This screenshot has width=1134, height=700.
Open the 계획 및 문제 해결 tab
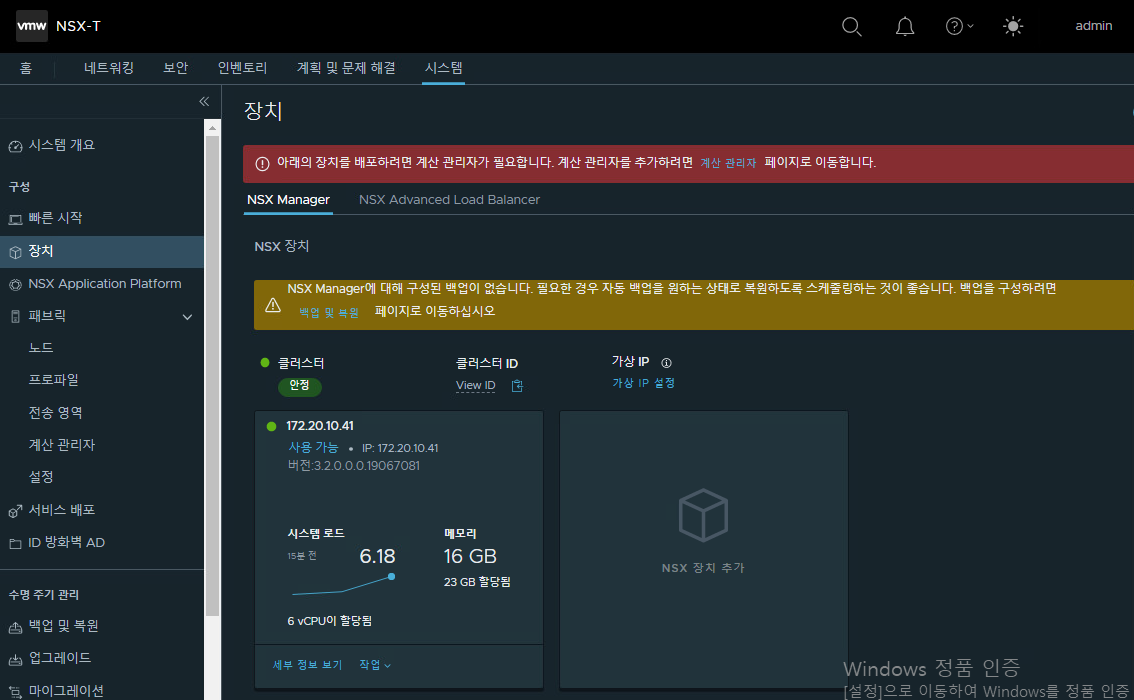[x=346, y=68]
